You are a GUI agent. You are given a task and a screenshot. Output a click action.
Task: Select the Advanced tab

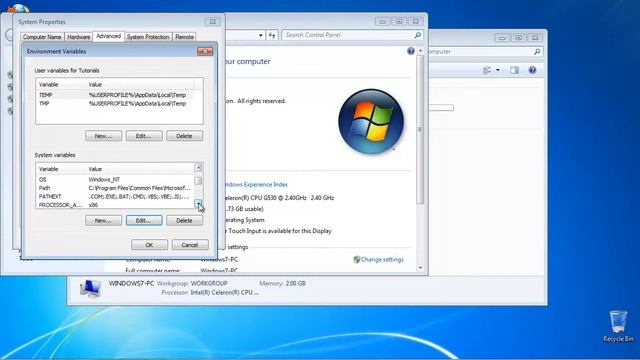(x=109, y=36)
